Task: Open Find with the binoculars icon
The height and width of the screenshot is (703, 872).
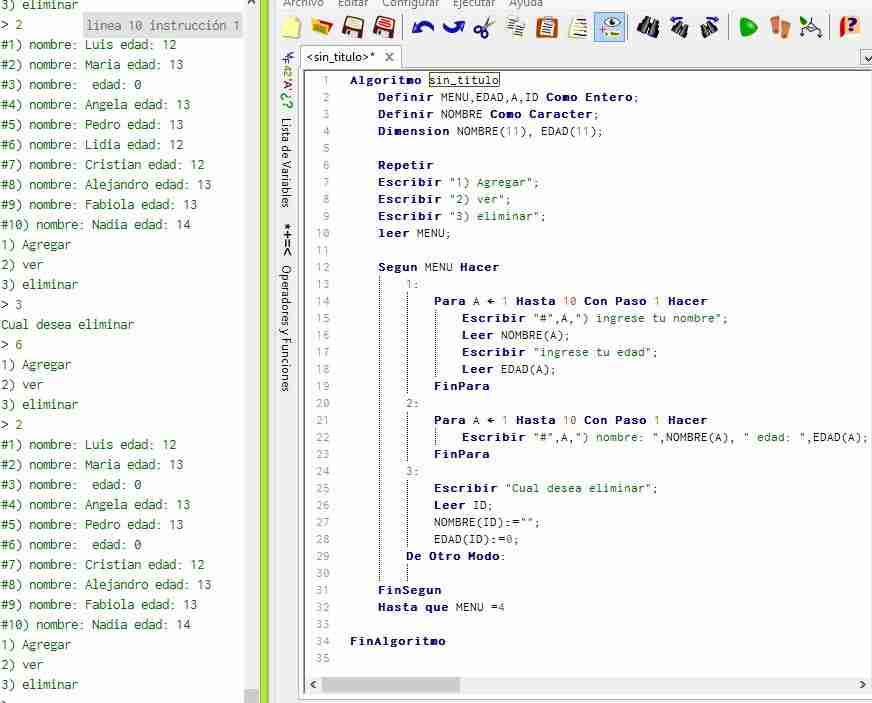Action: [648, 27]
